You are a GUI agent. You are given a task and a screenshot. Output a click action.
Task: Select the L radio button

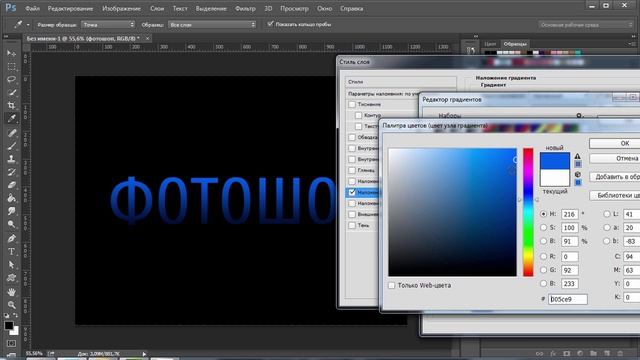pyautogui.click(x=607, y=214)
